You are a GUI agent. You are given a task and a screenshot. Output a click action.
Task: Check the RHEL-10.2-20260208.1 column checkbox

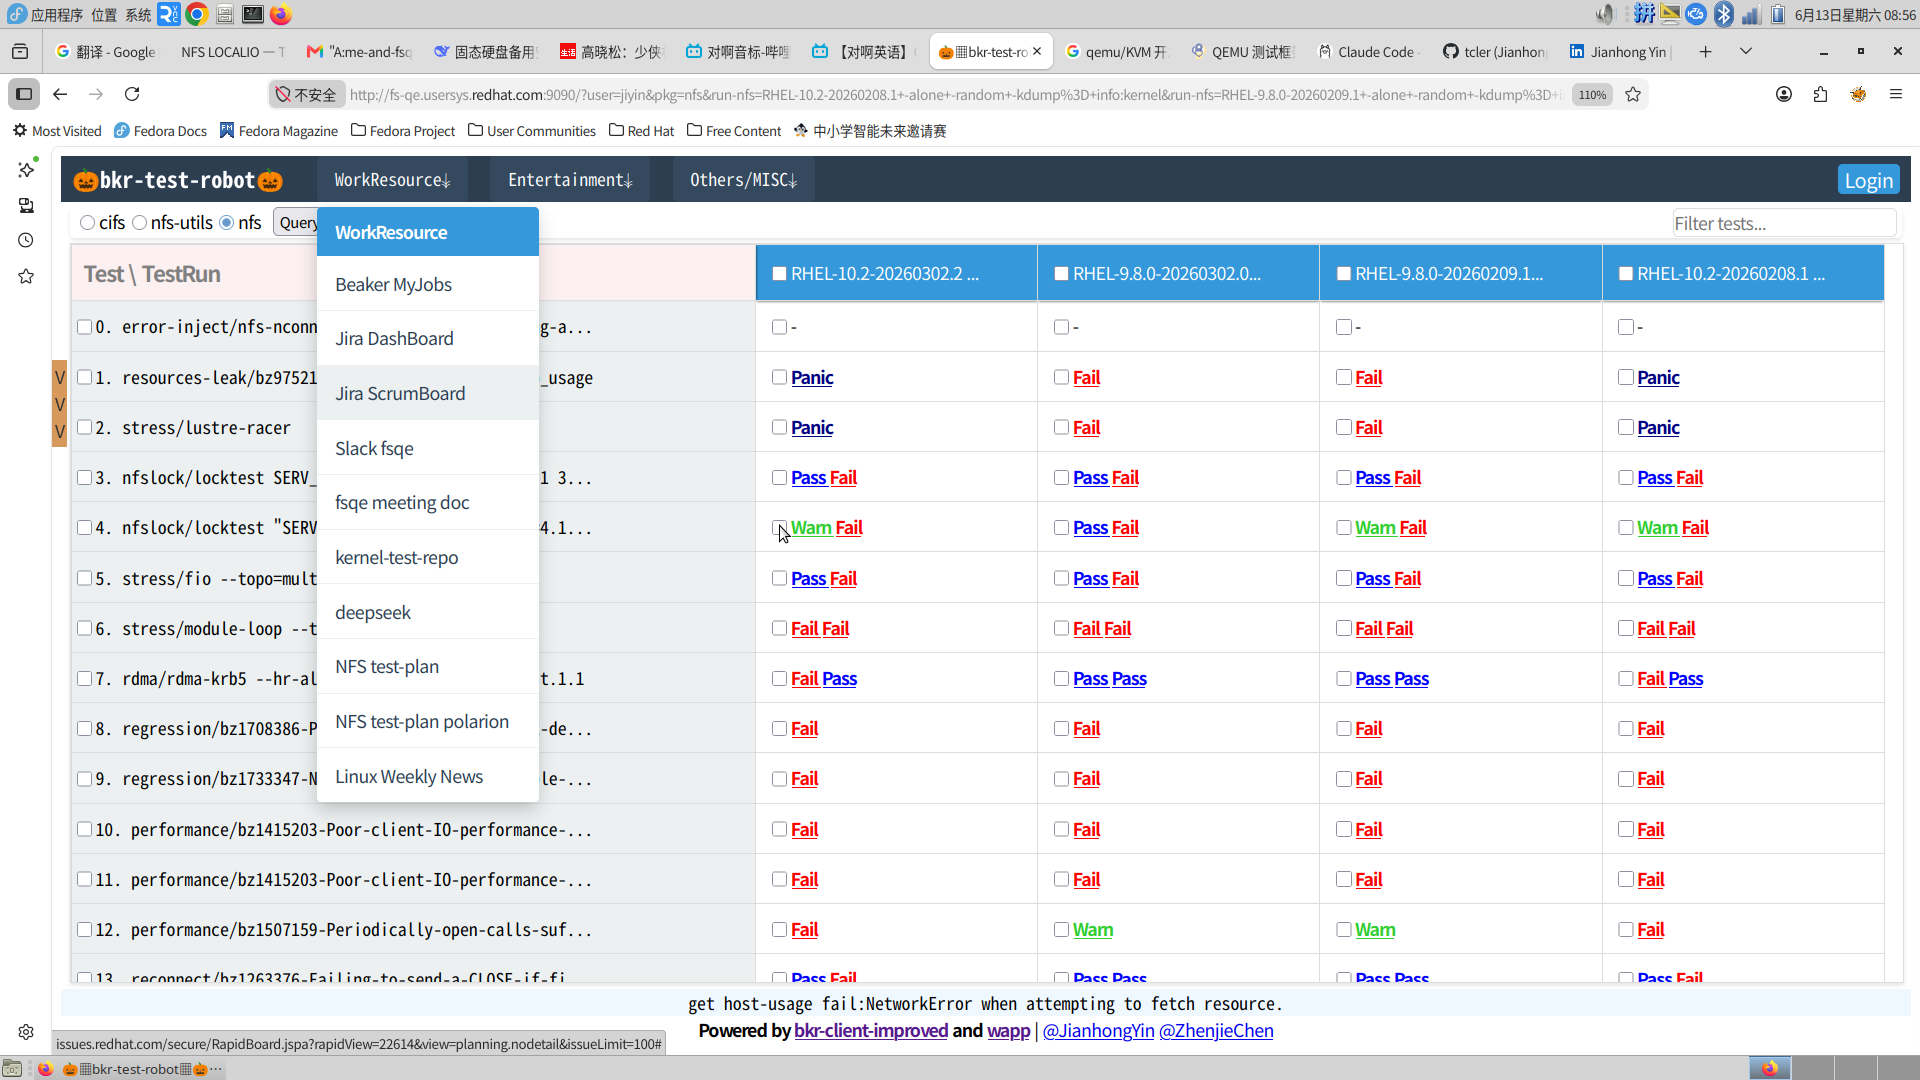[1626, 274]
